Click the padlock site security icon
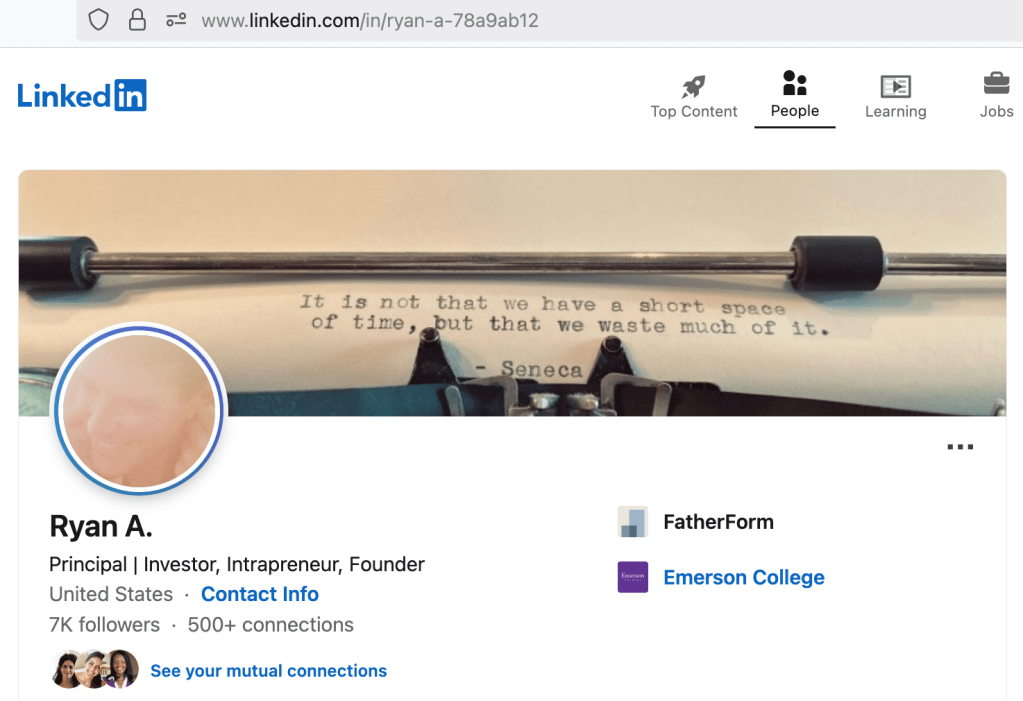Viewport: 1023px width, 701px height. pyautogui.click(x=137, y=20)
